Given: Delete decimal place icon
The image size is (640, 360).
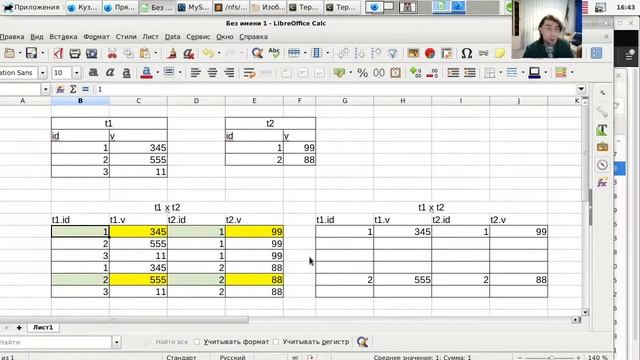Looking at the screenshot, I should (x=432, y=73).
